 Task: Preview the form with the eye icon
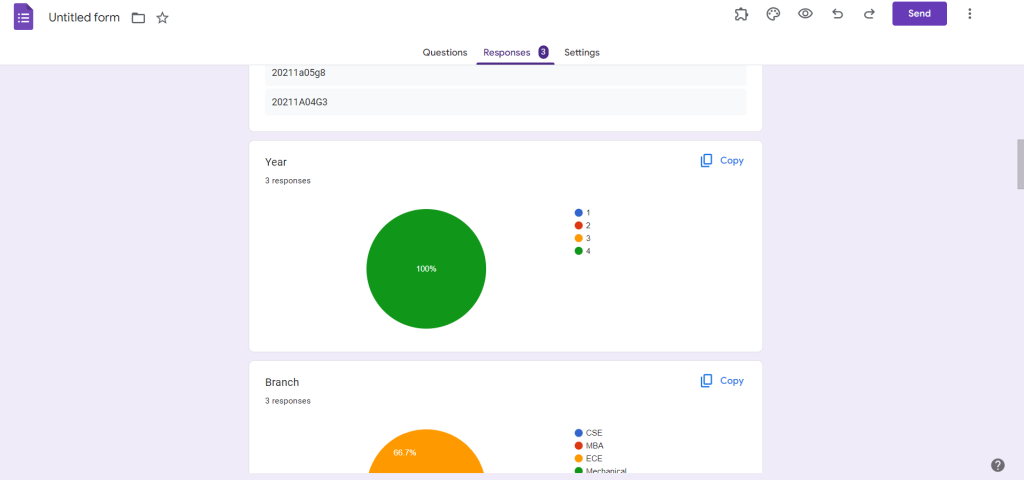(805, 14)
